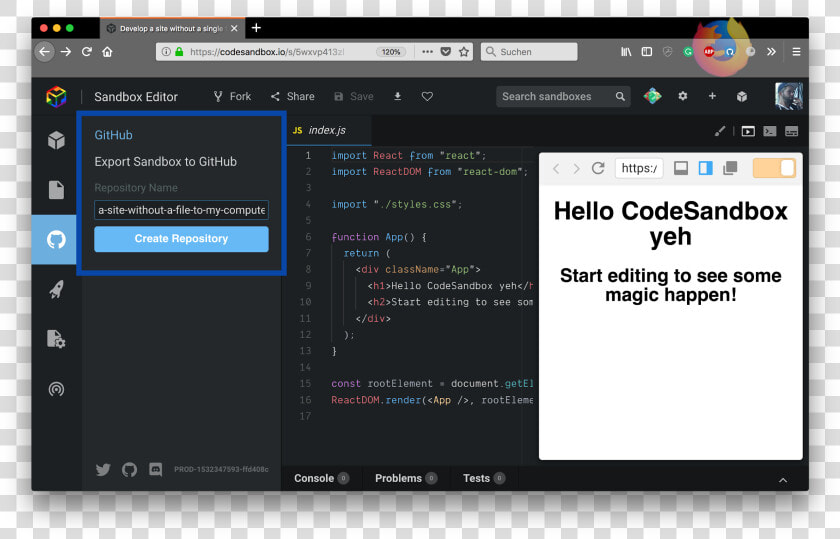
Task: Select the GitHub sidebar icon
Action: coord(56,239)
